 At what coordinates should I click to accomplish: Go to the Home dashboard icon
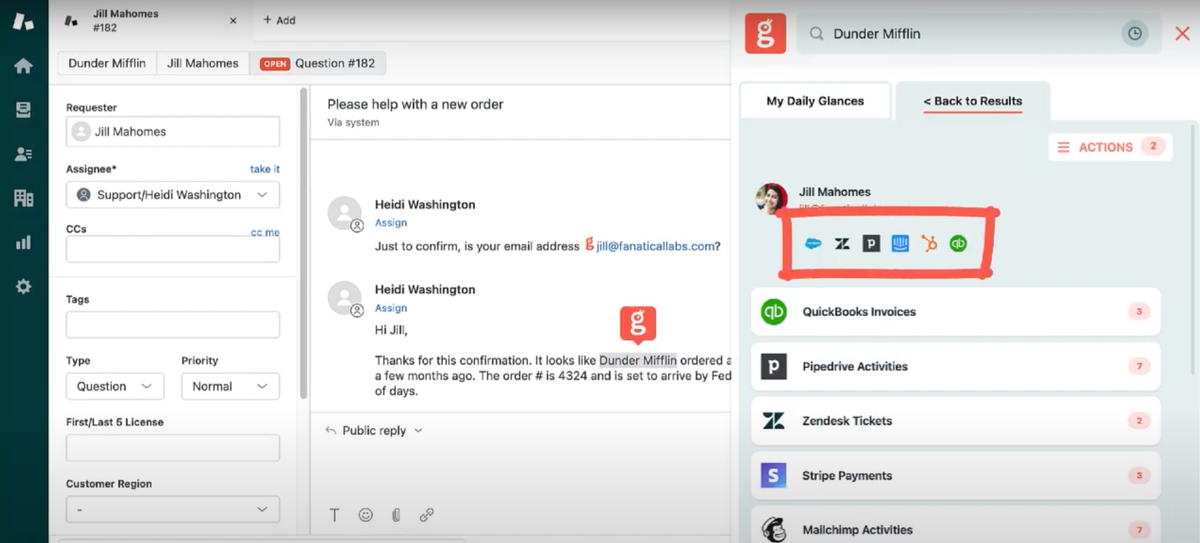23,66
